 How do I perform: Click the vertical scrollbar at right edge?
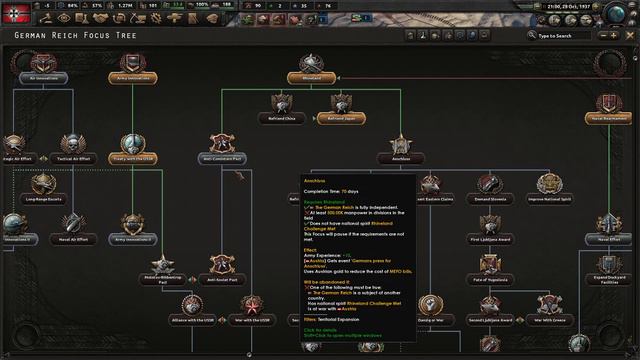pos(635,58)
